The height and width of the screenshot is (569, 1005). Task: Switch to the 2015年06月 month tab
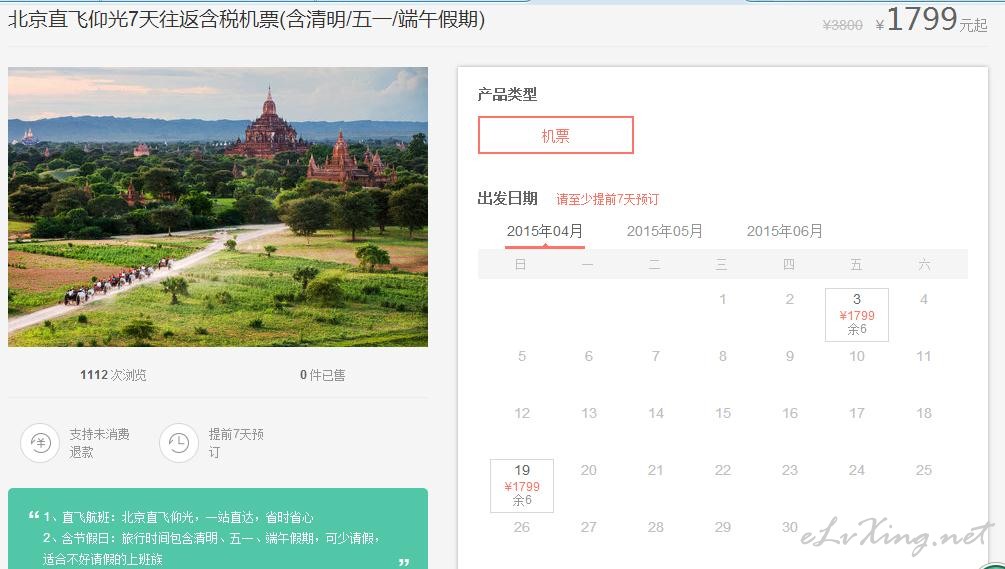click(785, 231)
